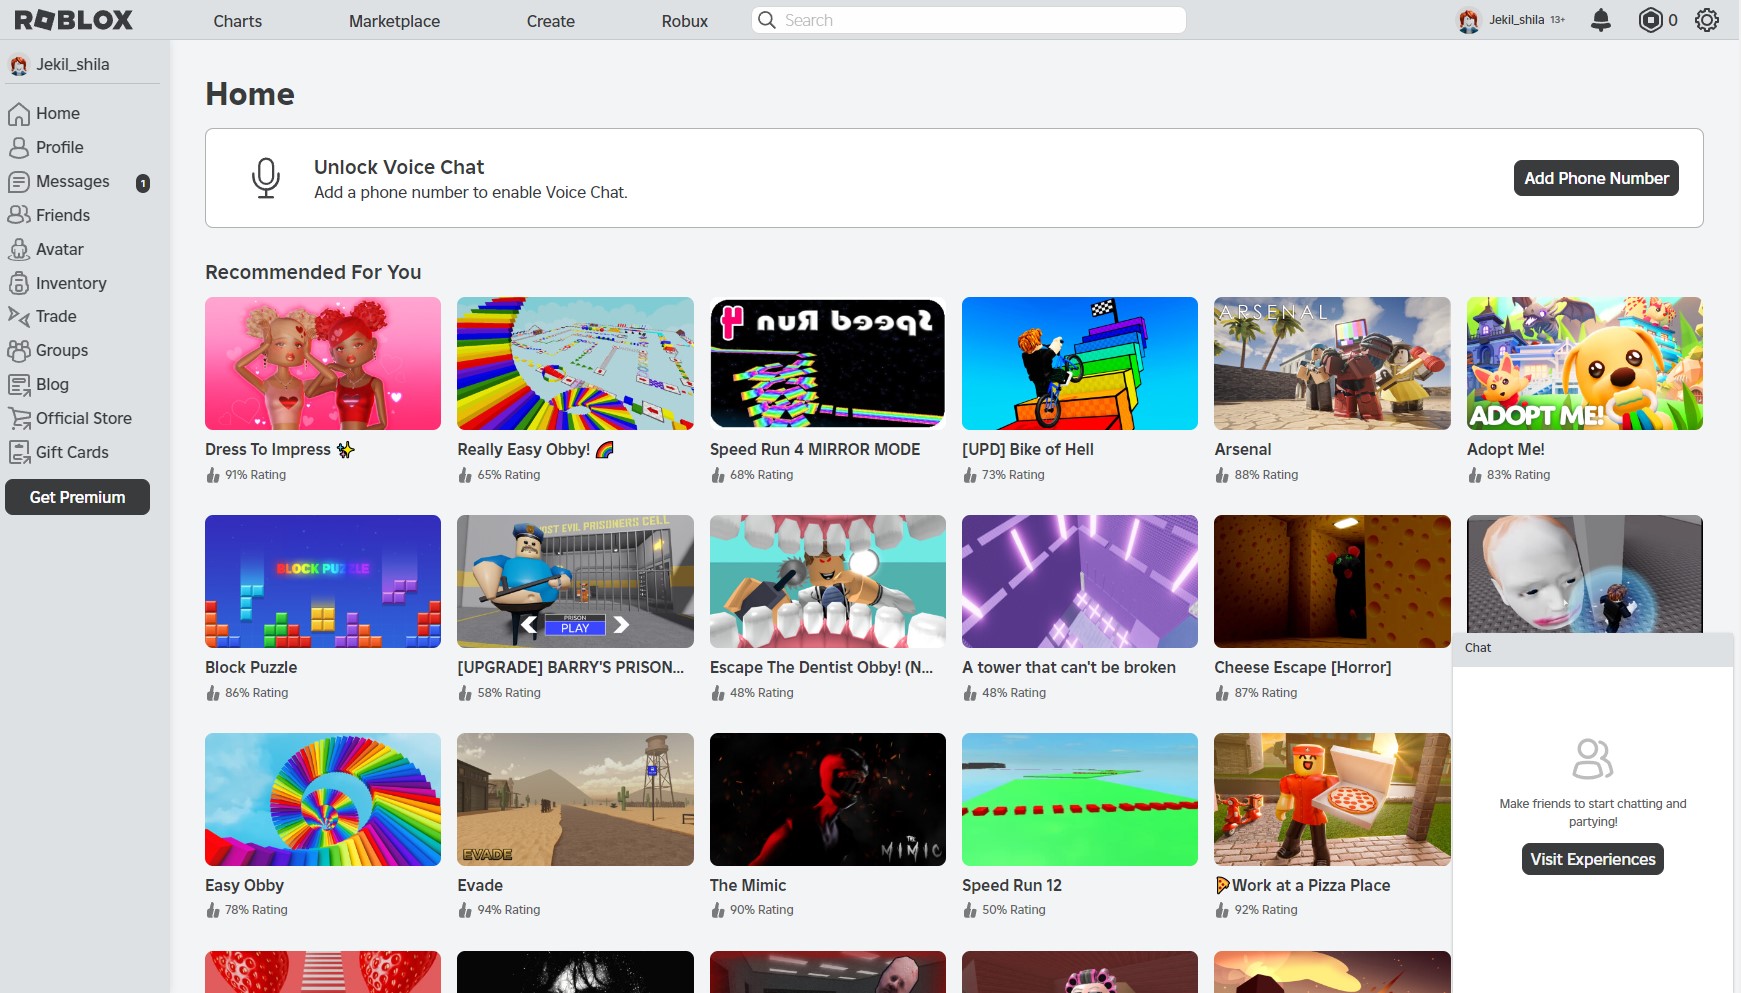Open the Create tab
This screenshot has height=993, width=1741.
click(x=551, y=21)
